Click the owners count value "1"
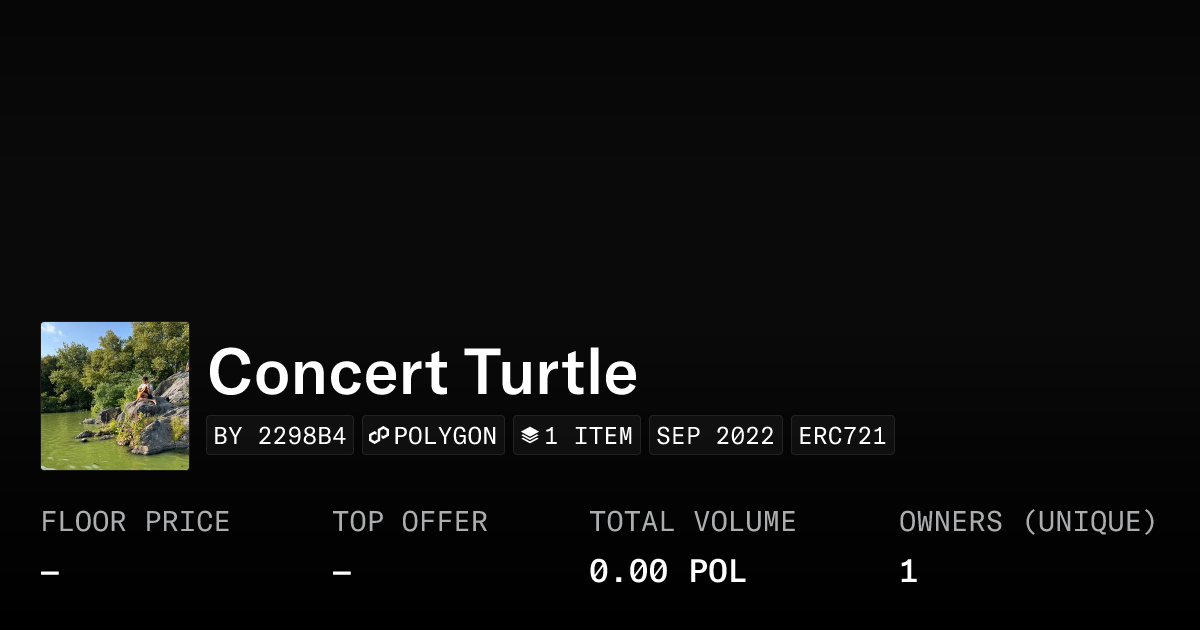This screenshot has height=630, width=1200. coord(908,572)
